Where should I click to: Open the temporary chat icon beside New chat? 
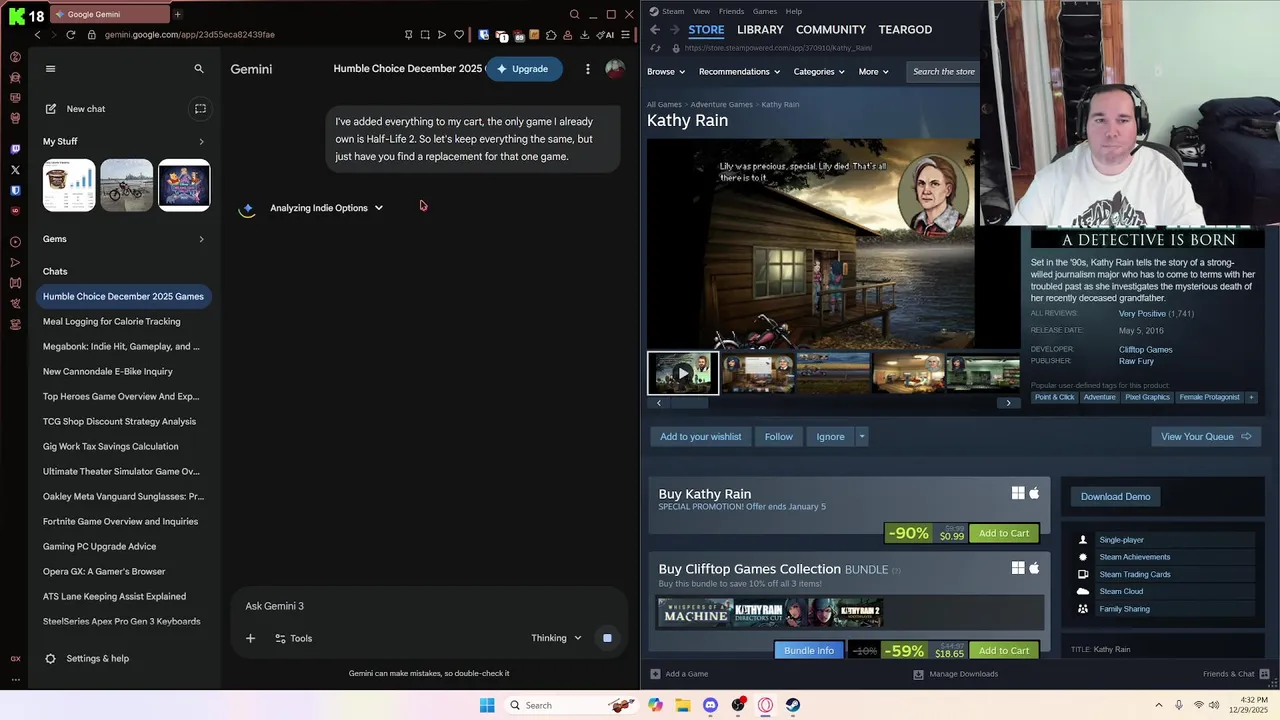[200, 109]
